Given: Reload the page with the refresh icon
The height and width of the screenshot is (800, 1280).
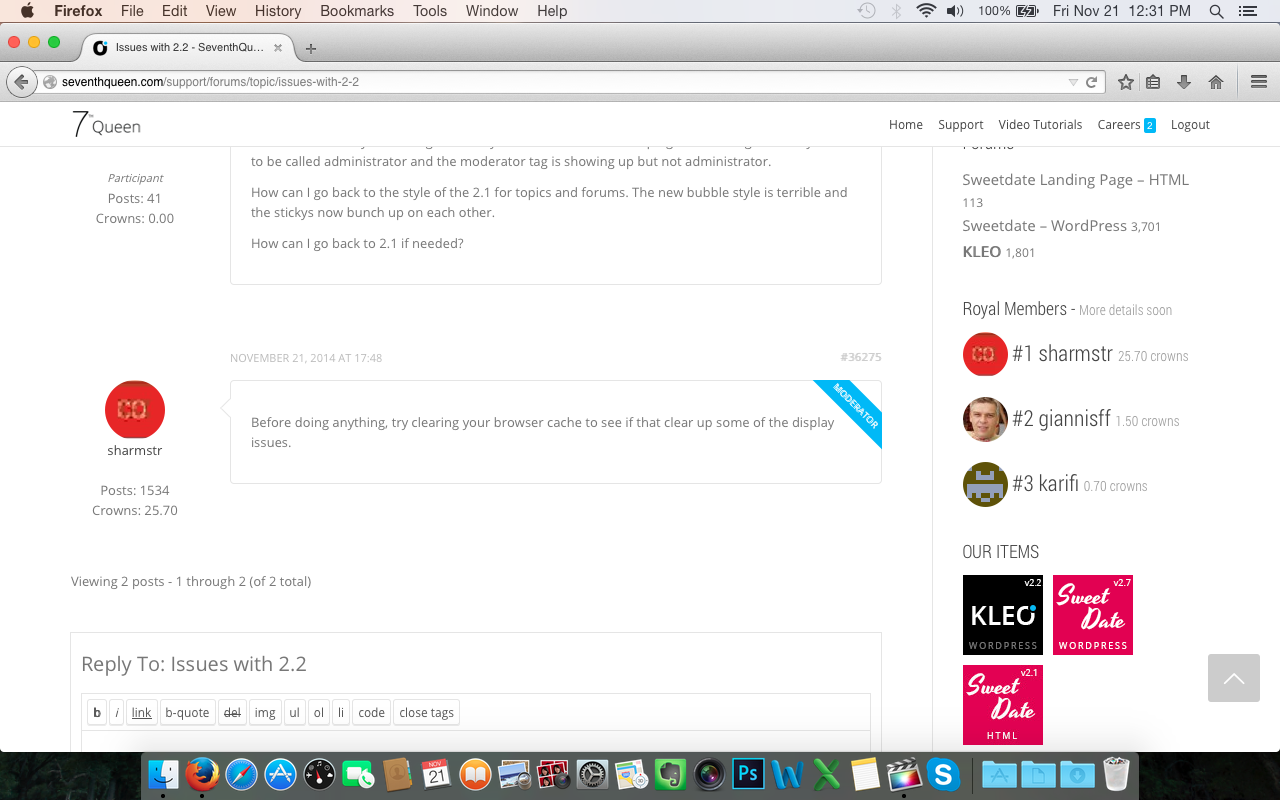Looking at the screenshot, I should (x=1091, y=82).
